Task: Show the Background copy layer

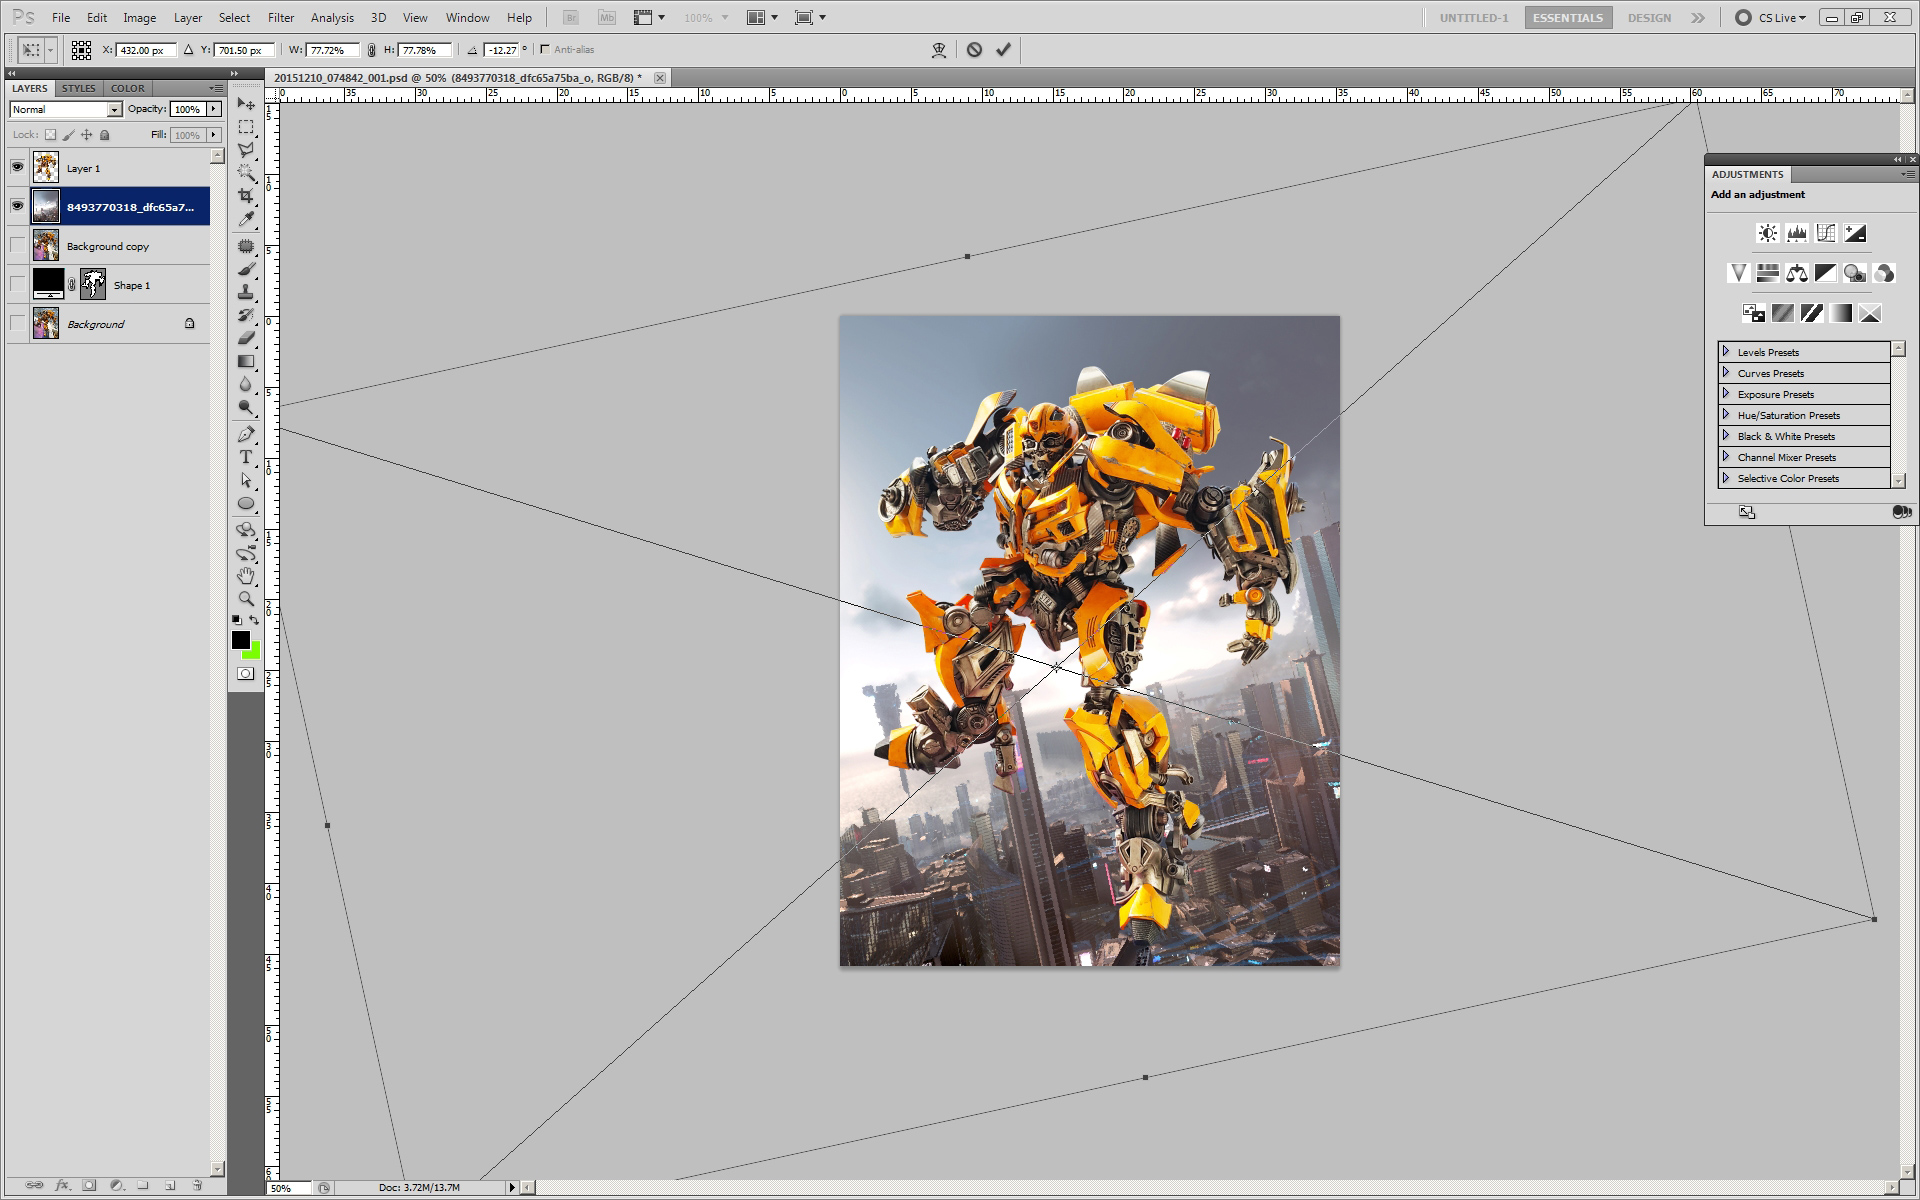Action: click(x=18, y=245)
